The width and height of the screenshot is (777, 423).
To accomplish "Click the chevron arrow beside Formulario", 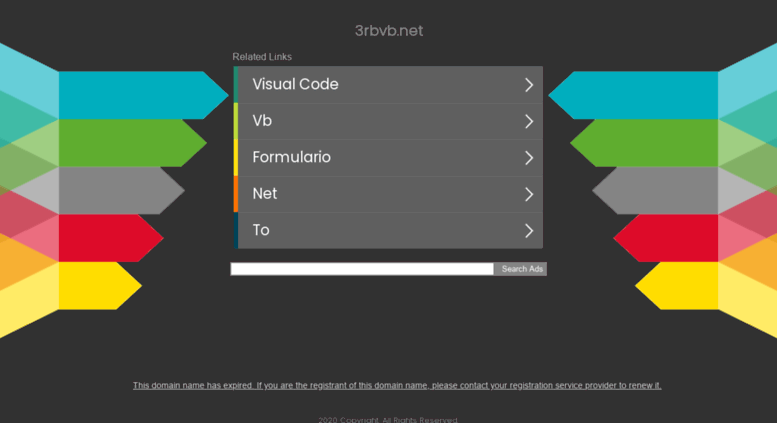I will pos(529,158).
